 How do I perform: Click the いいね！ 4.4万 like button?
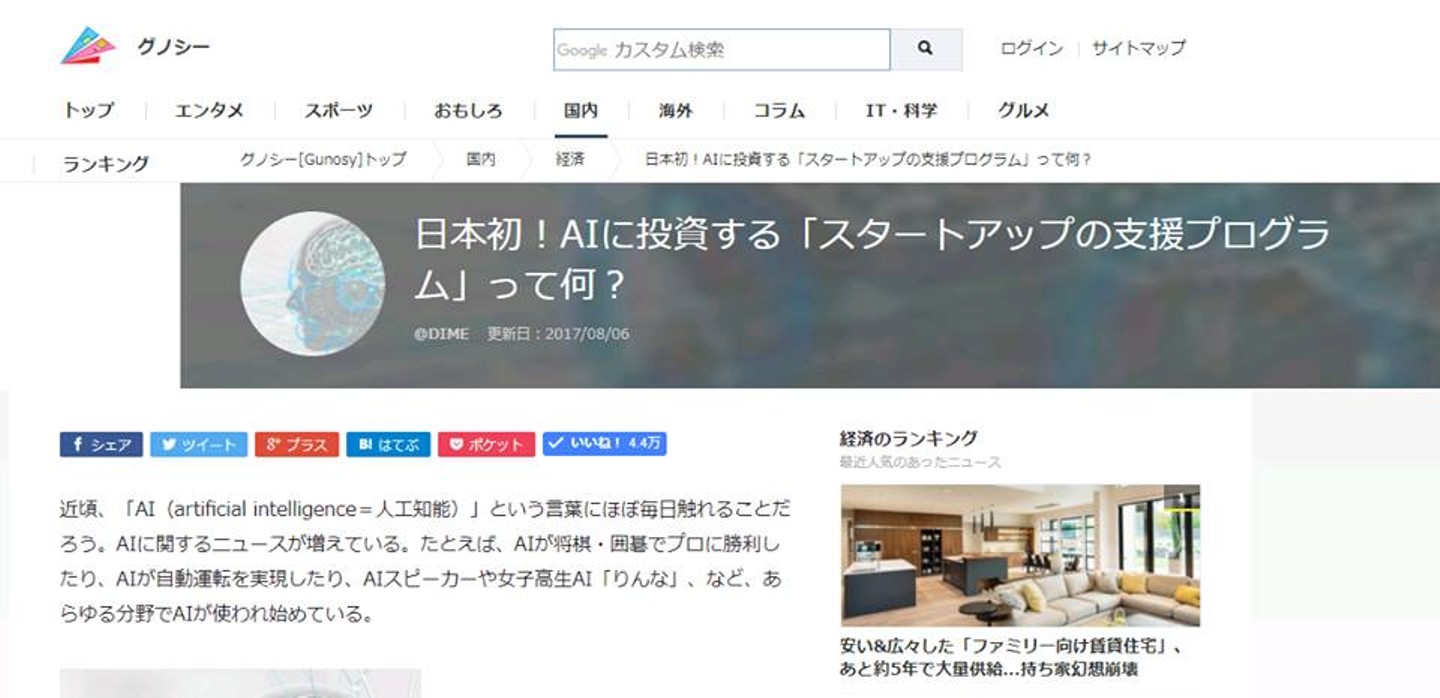(x=604, y=444)
